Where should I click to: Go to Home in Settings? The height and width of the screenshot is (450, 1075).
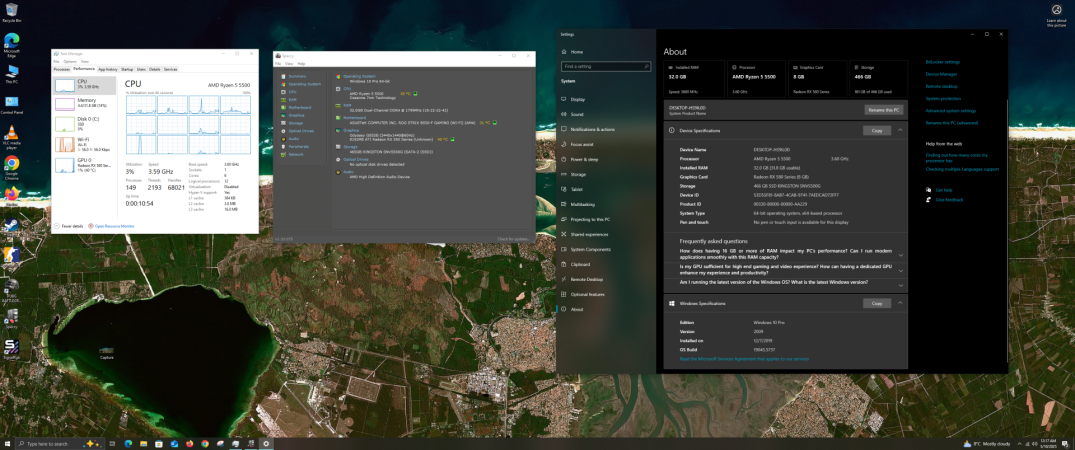(606, 51)
